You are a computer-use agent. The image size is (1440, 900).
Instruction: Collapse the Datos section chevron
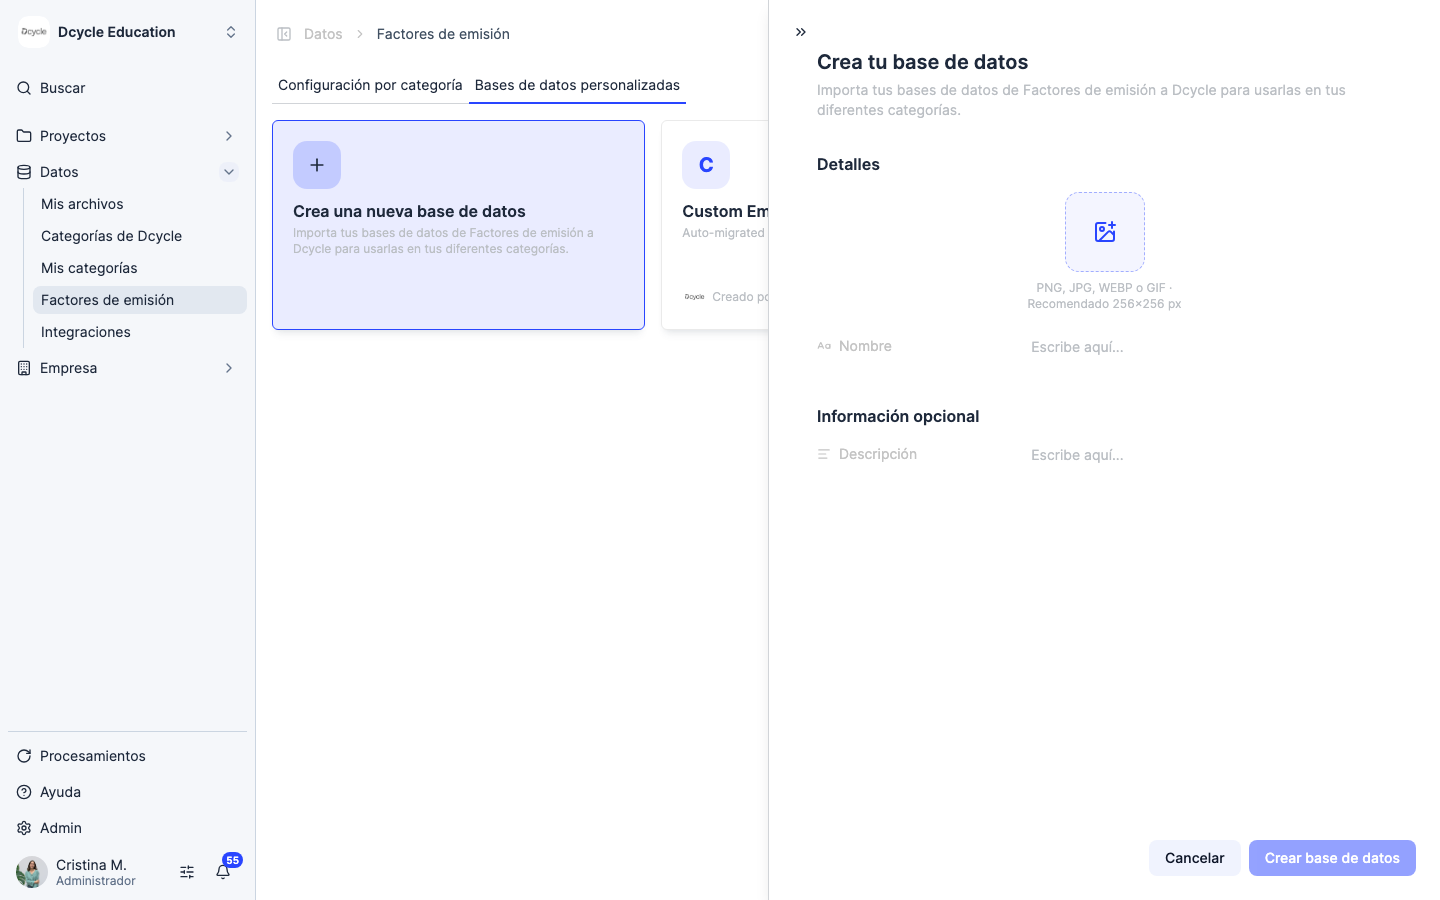point(229,172)
